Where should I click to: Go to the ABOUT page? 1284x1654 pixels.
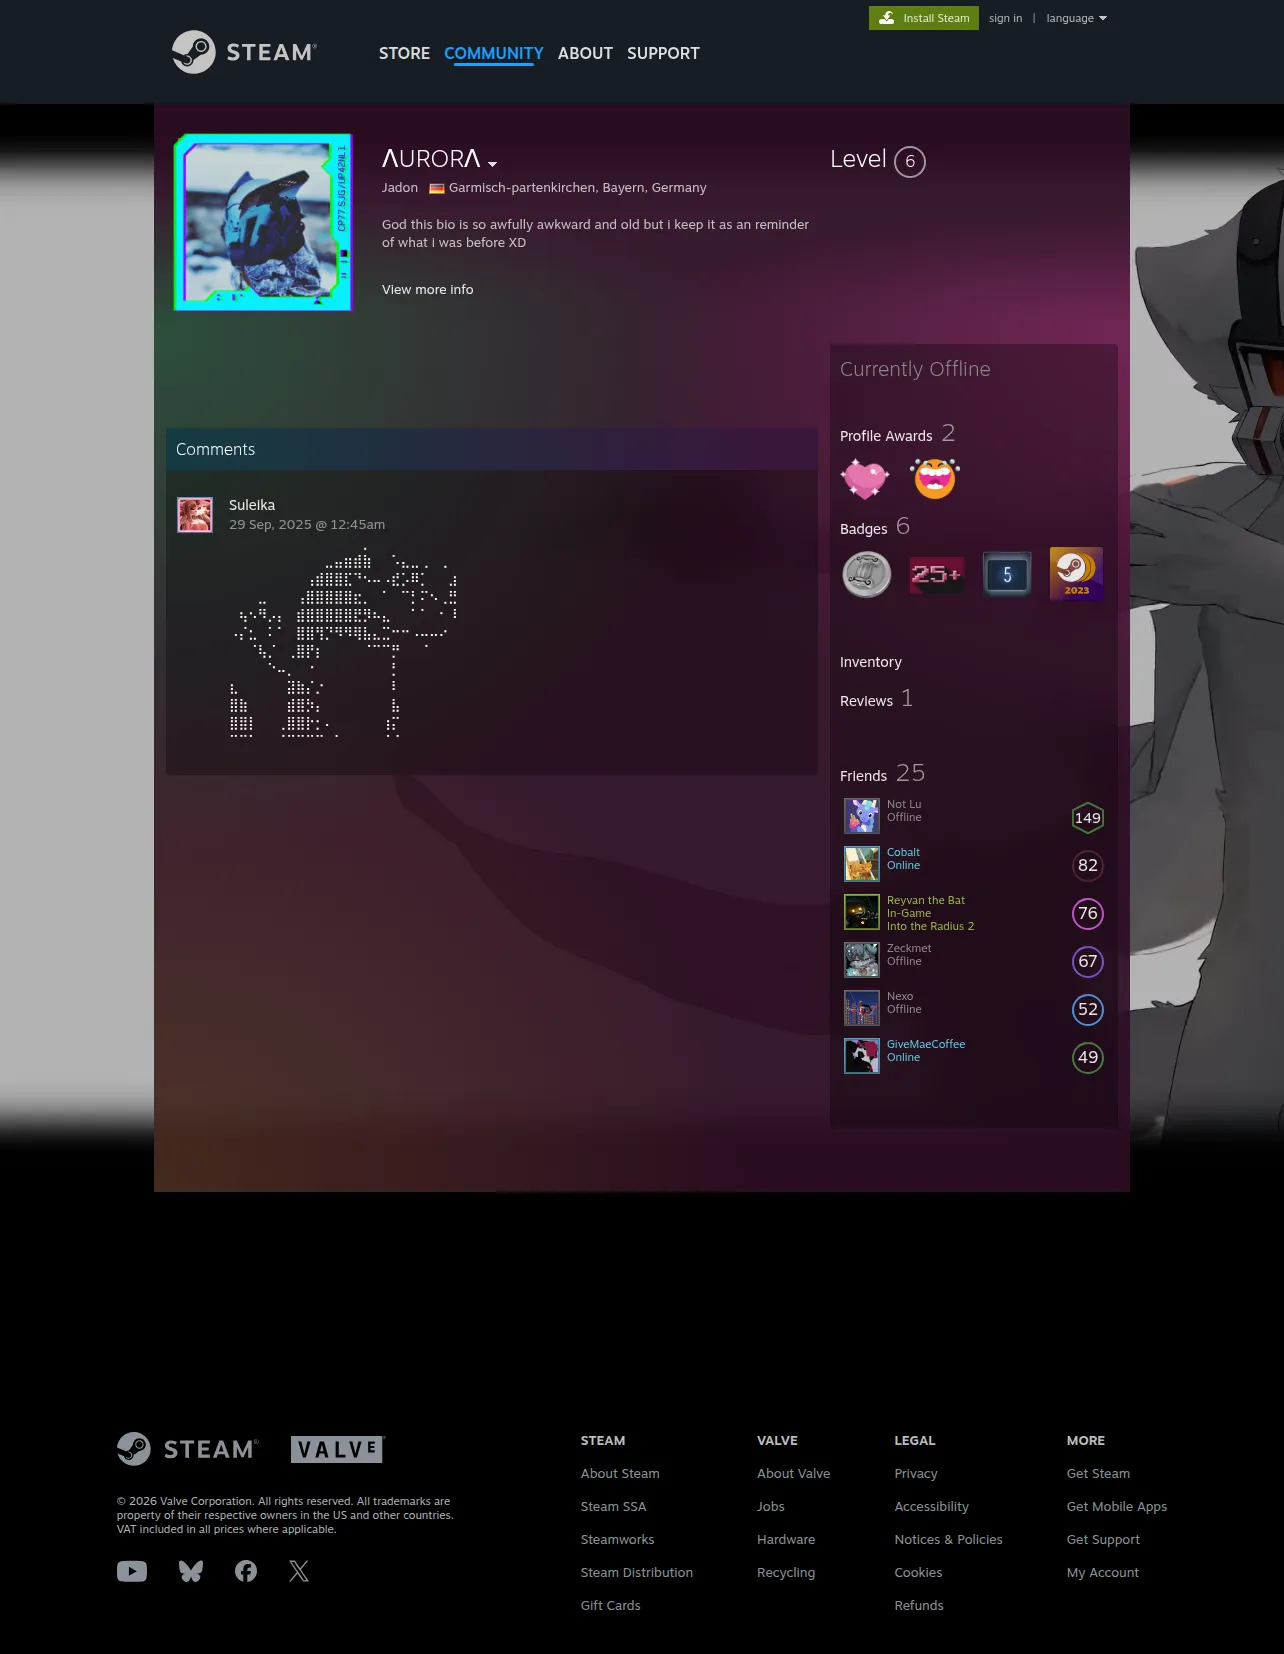click(x=585, y=53)
